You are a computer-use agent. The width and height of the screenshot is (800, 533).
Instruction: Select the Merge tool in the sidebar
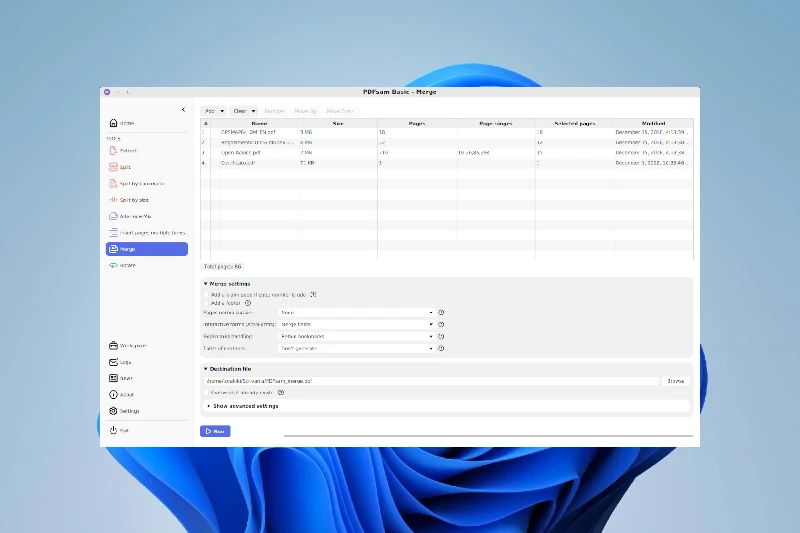pyautogui.click(x=146, y=249)
